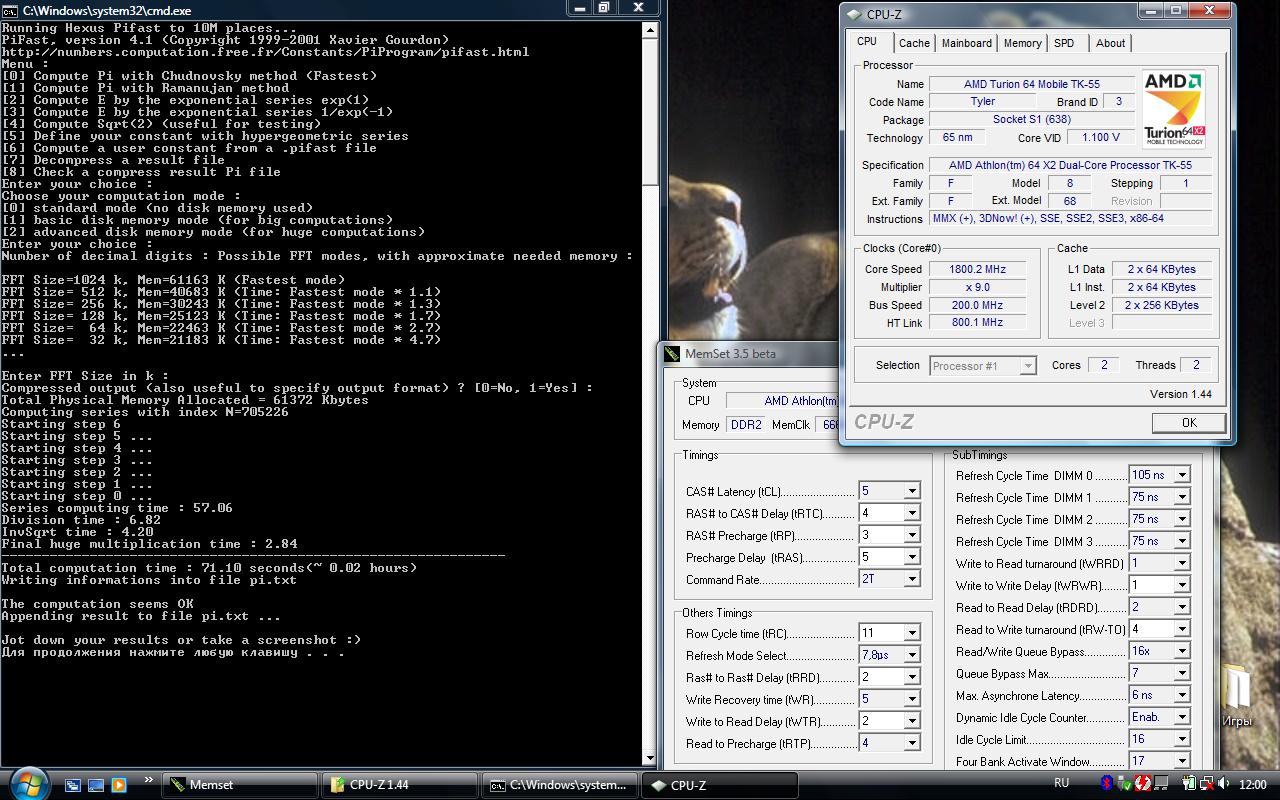Open the Read to Precharge (tRTP) dropdown
The width and height of the screenshot is (1280, 800).
click(911, 743)
